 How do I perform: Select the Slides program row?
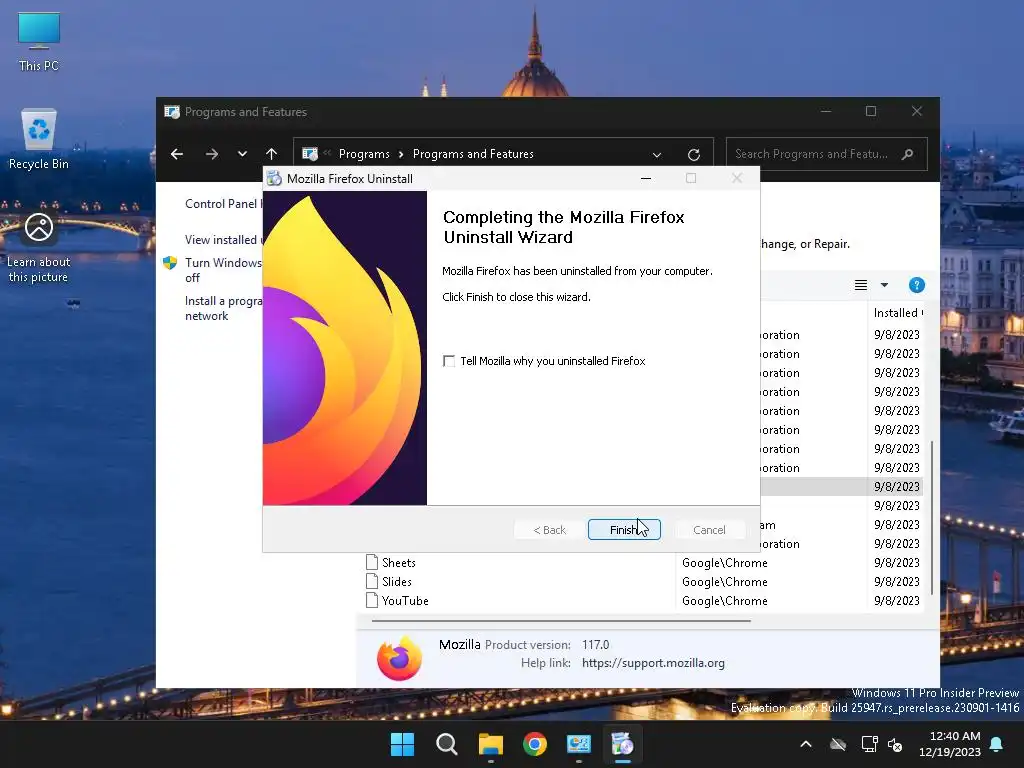[643, 582]
